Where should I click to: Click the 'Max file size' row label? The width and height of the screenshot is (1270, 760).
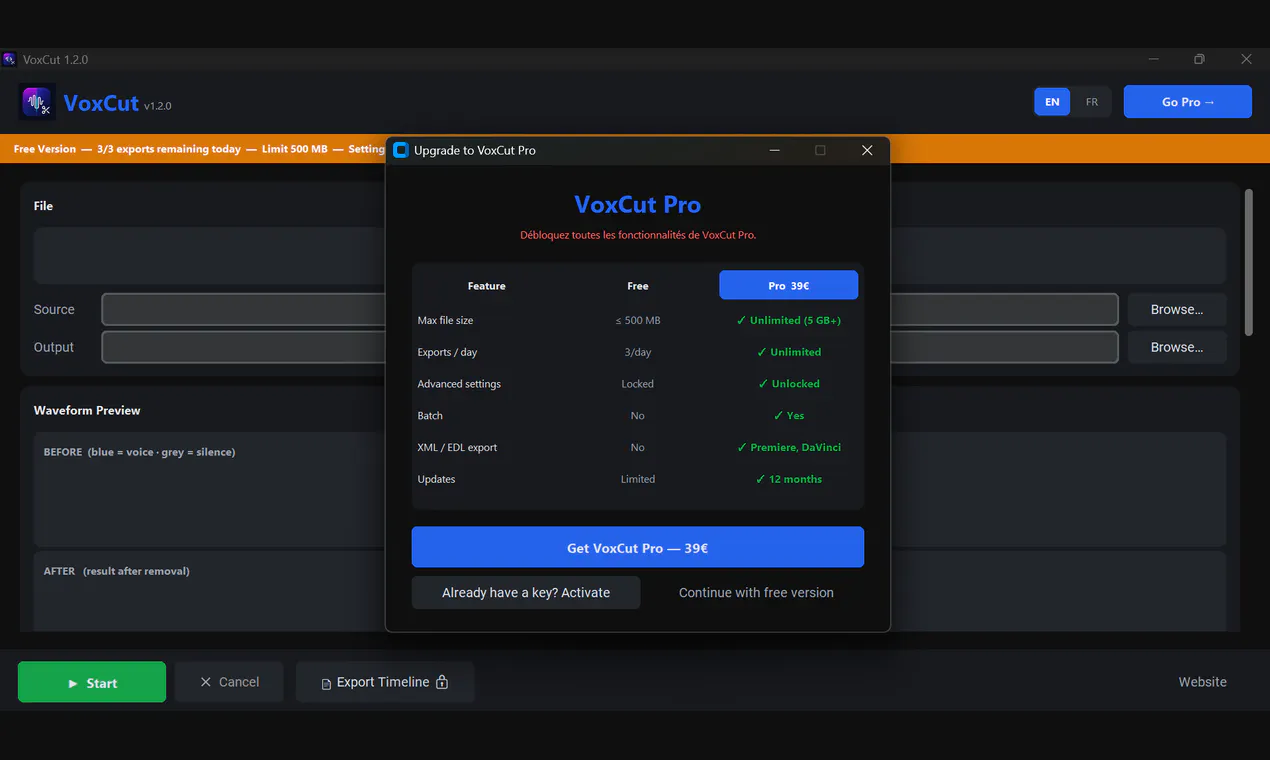click(x=445, y=320)
